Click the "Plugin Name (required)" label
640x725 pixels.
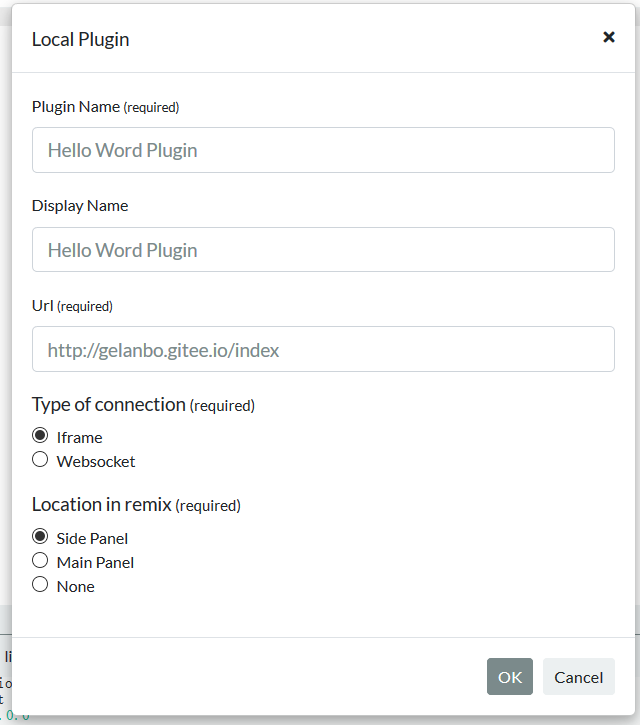105,106
